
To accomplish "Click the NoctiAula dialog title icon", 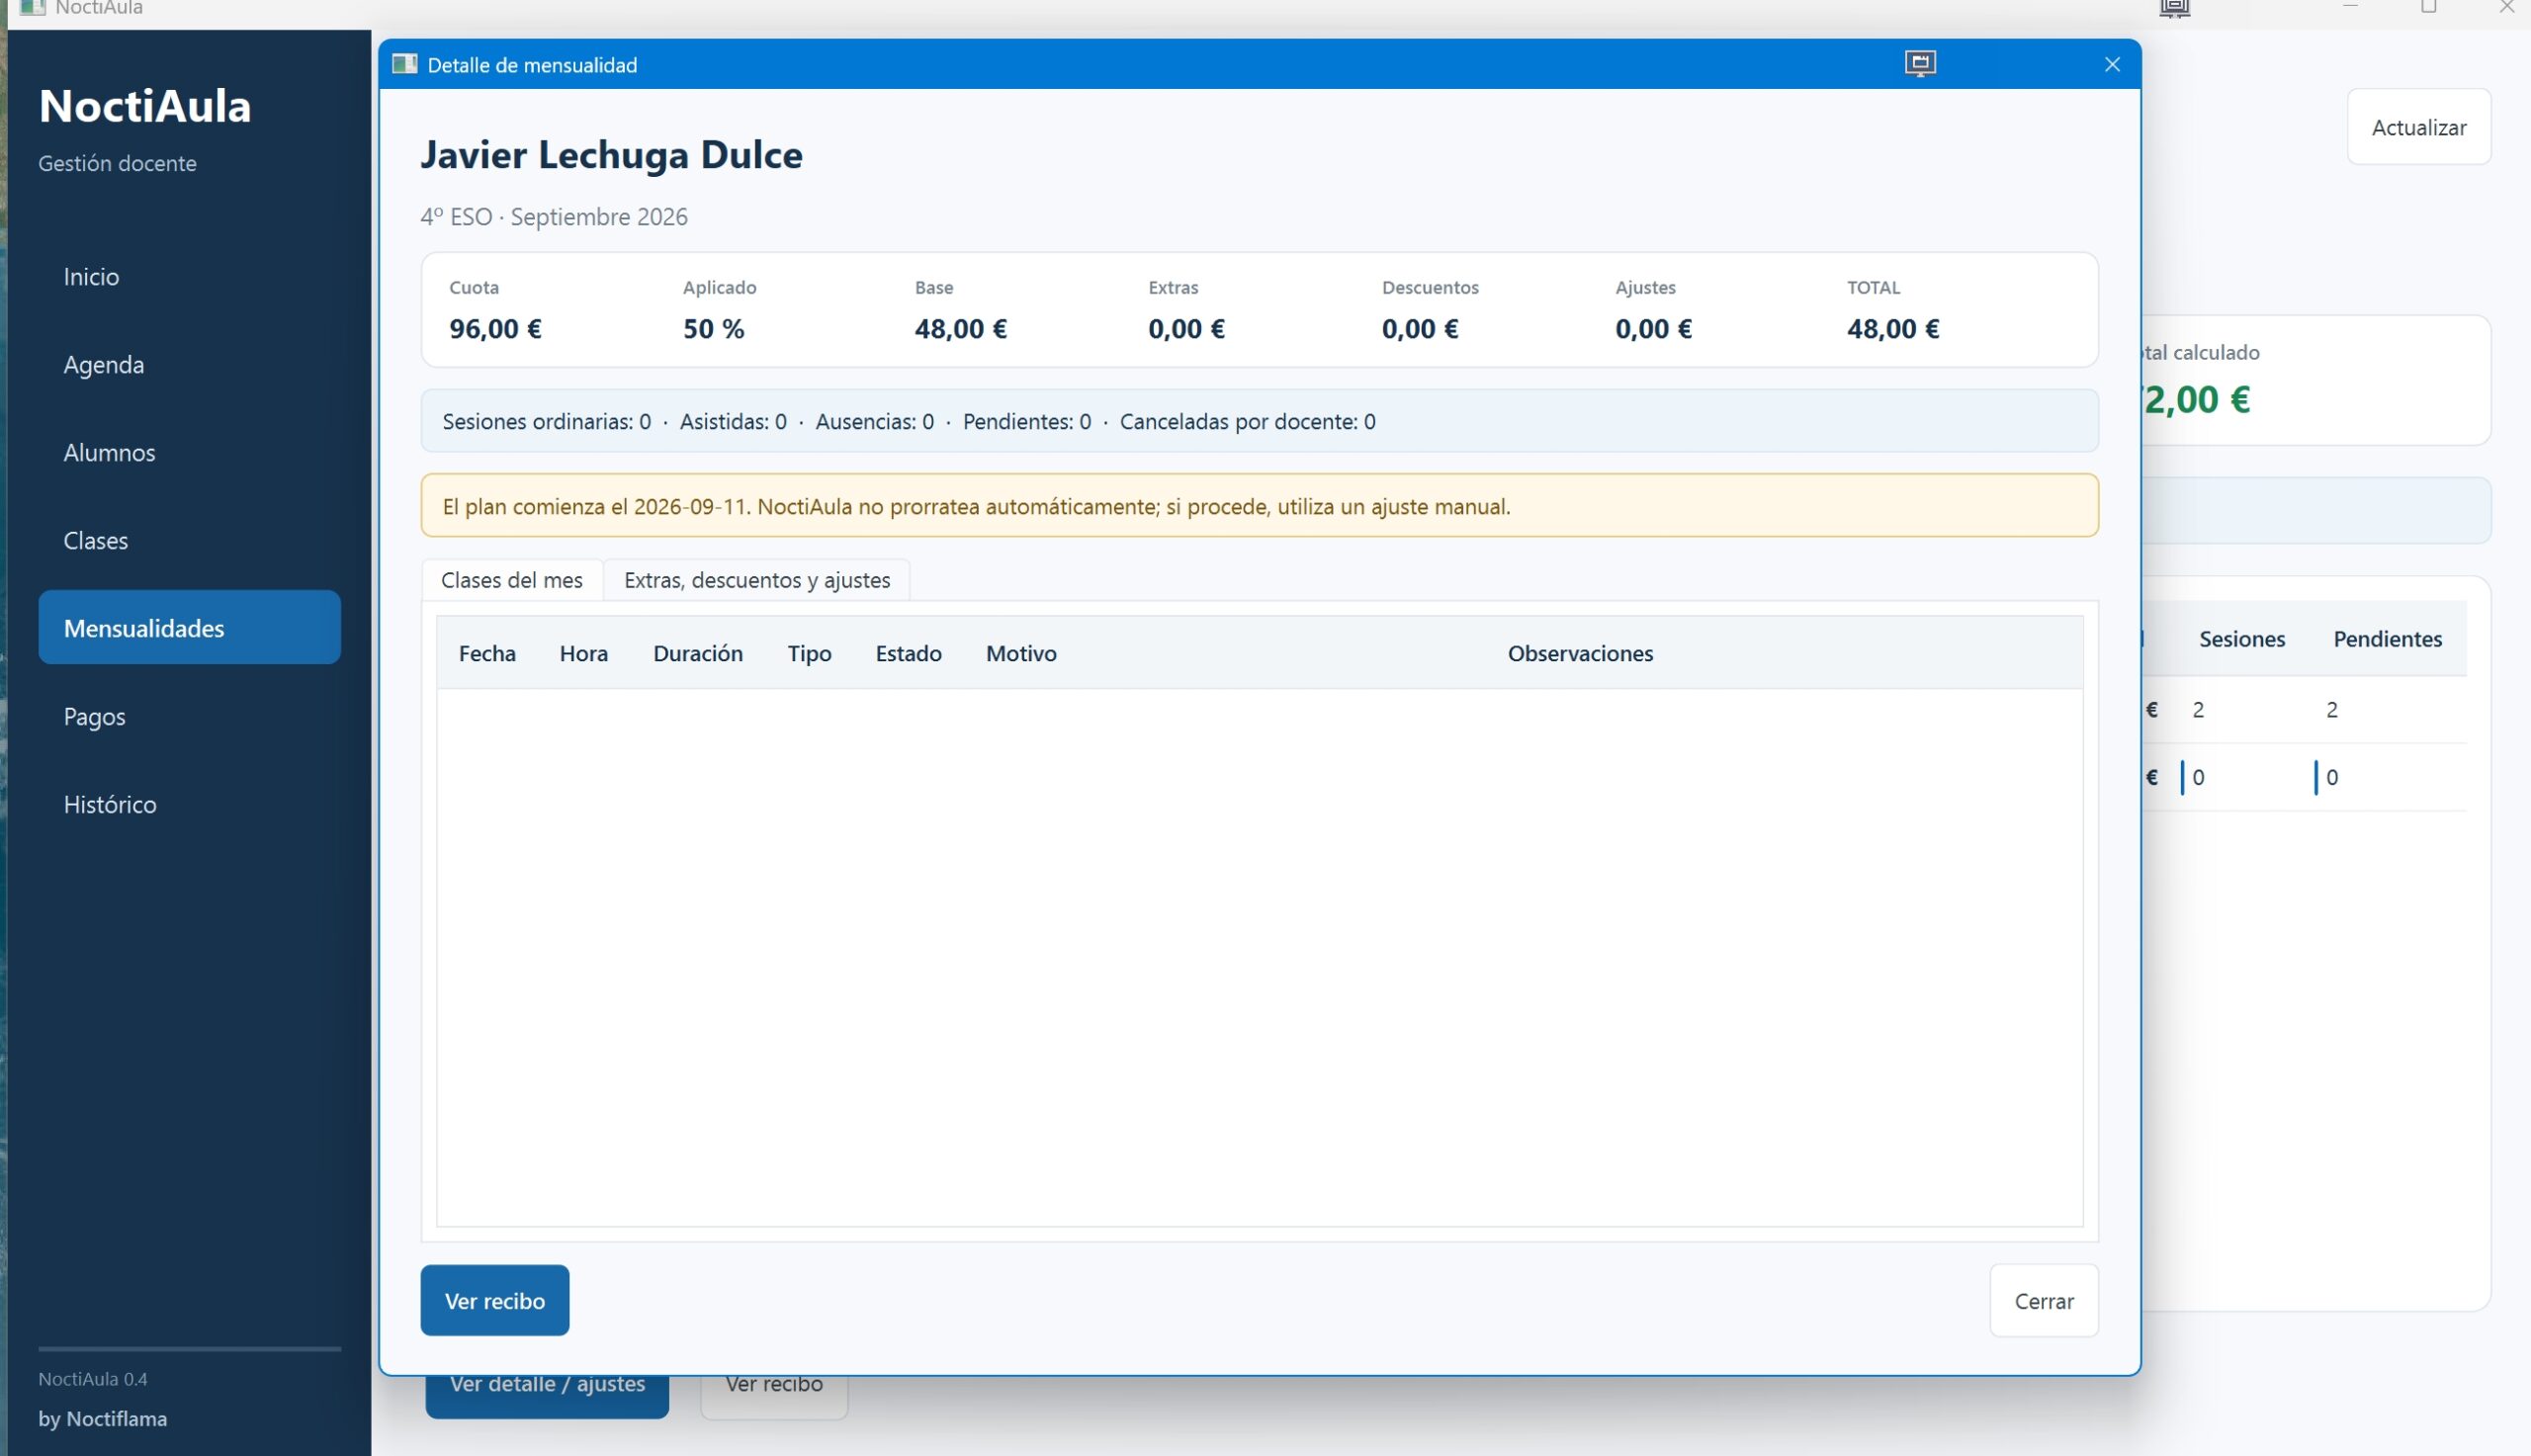I will (405, 64).
